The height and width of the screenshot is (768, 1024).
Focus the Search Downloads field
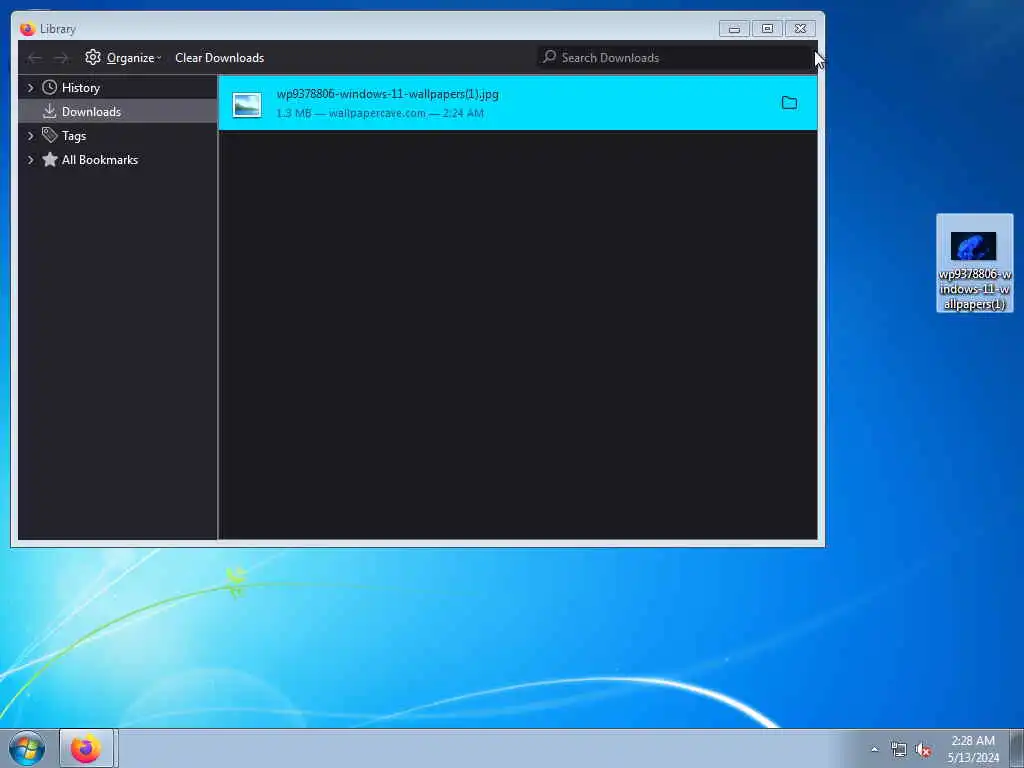coord(675,57)
